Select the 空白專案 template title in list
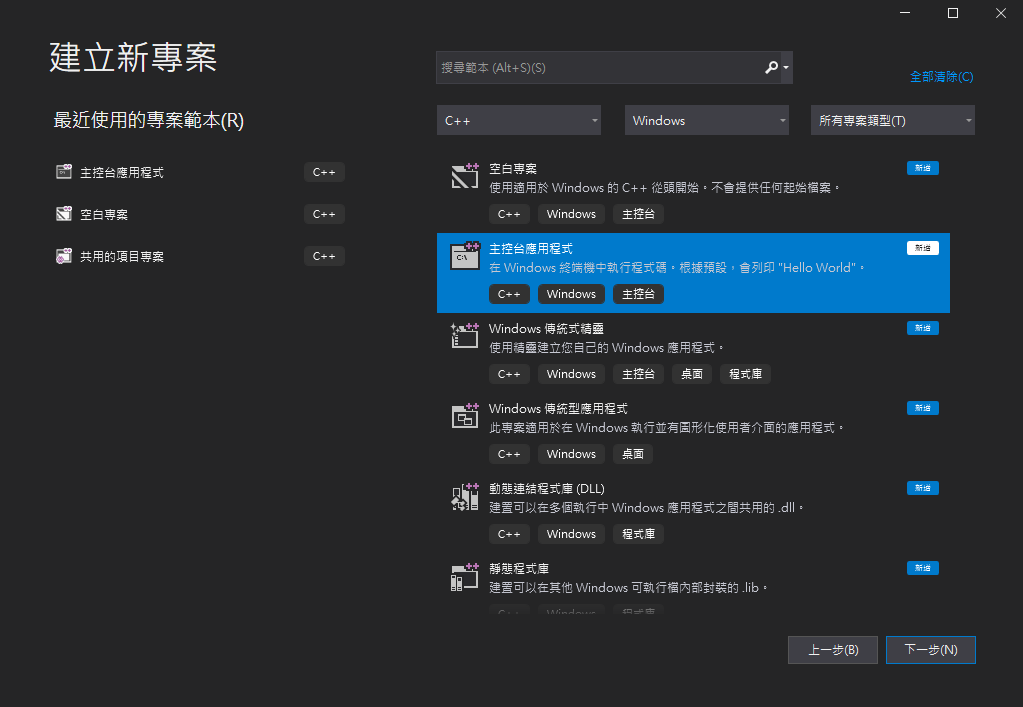 tap(513, 168)
